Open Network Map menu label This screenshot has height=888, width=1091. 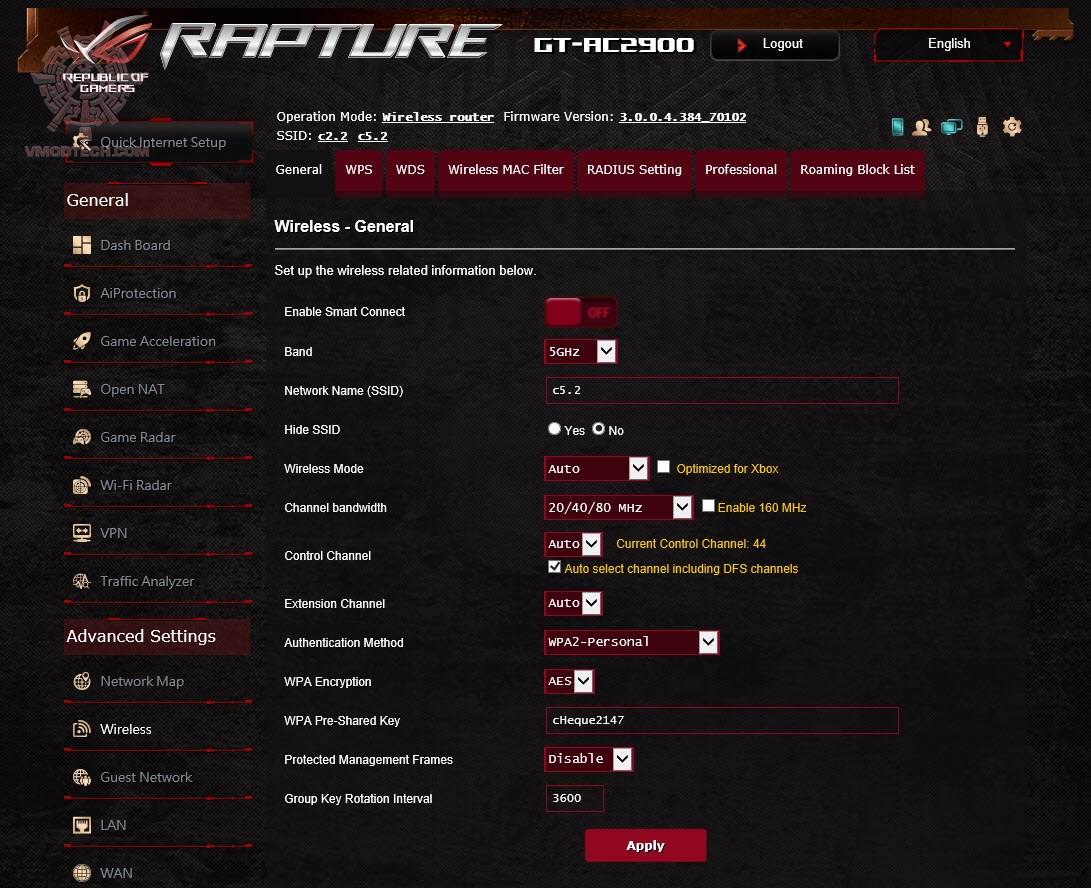[x=142, y=681]
